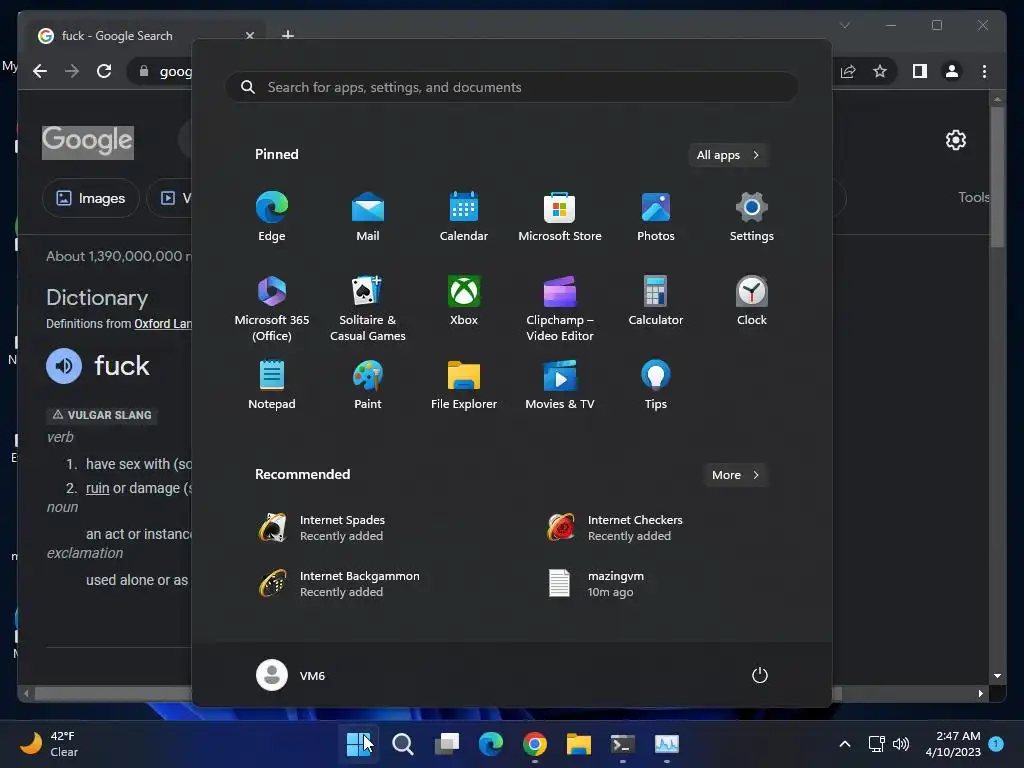The image size is (1024, 768).
Task: Click Chrome horizontal scrollbar right arrow
Action: [980, 694]
